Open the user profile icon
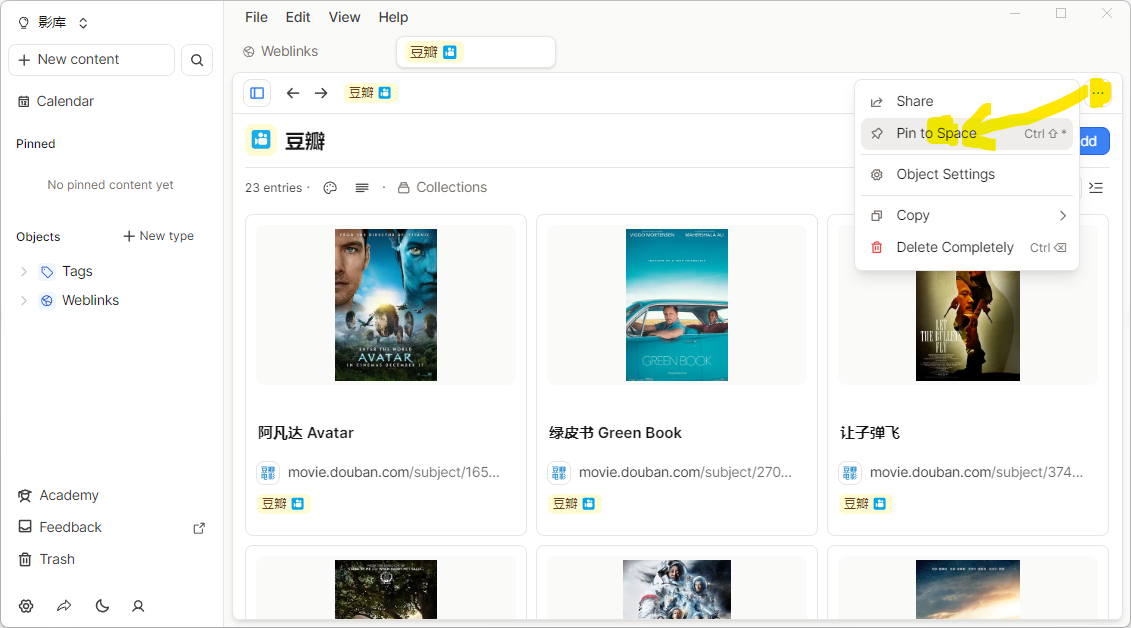 (139, 606)
